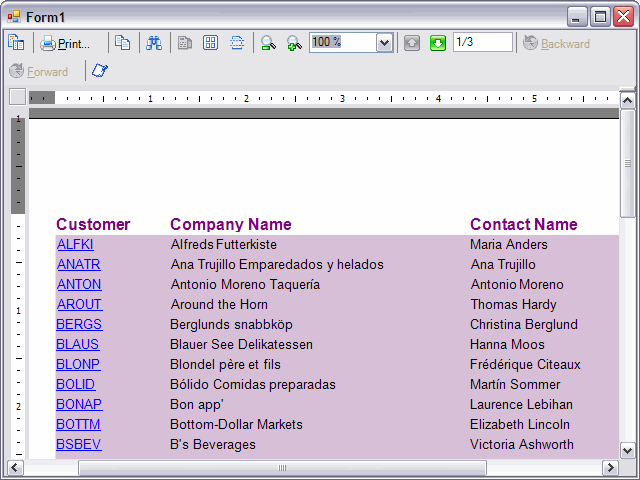
Task: Toggle the document map tree icon
Action: pos(16,43)
